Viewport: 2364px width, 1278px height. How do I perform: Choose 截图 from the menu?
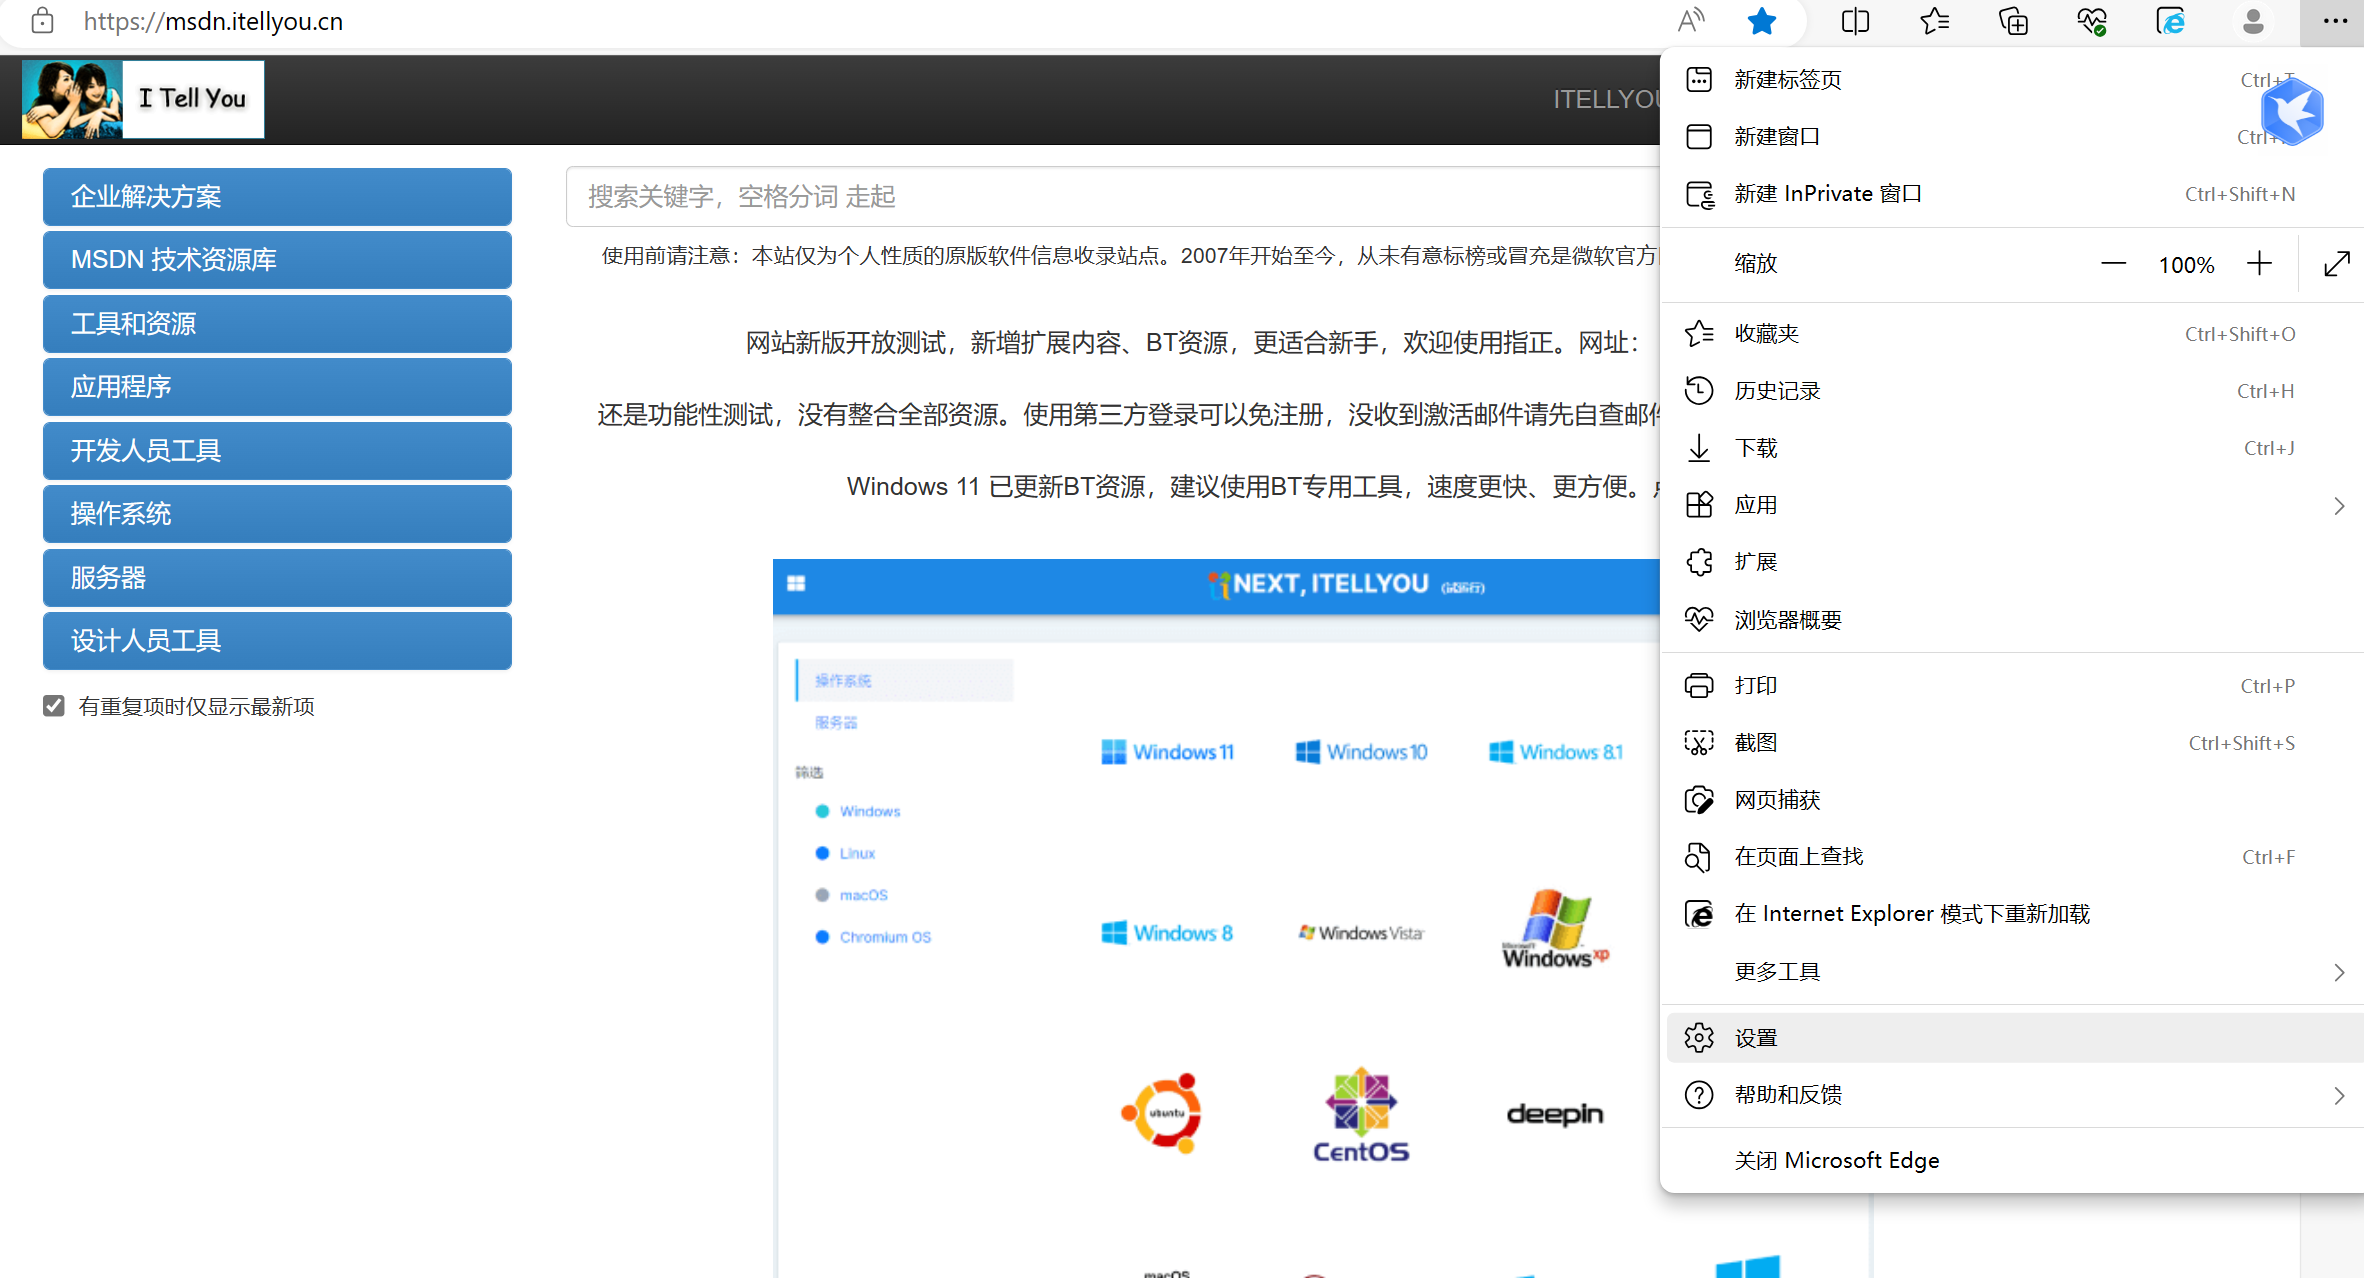pyautogui.click(x=2012, y=743)
